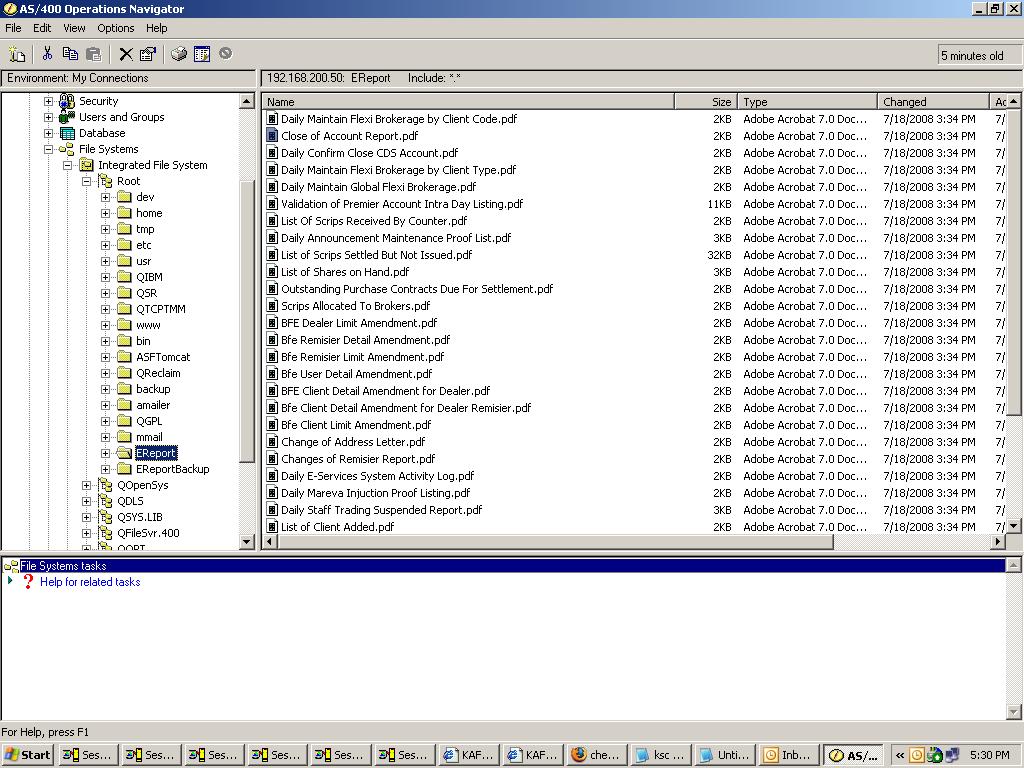The width and height of the screenshot is (1024, 768).
Task: Open the first KAF taskbar window
Action: [469, 755]
